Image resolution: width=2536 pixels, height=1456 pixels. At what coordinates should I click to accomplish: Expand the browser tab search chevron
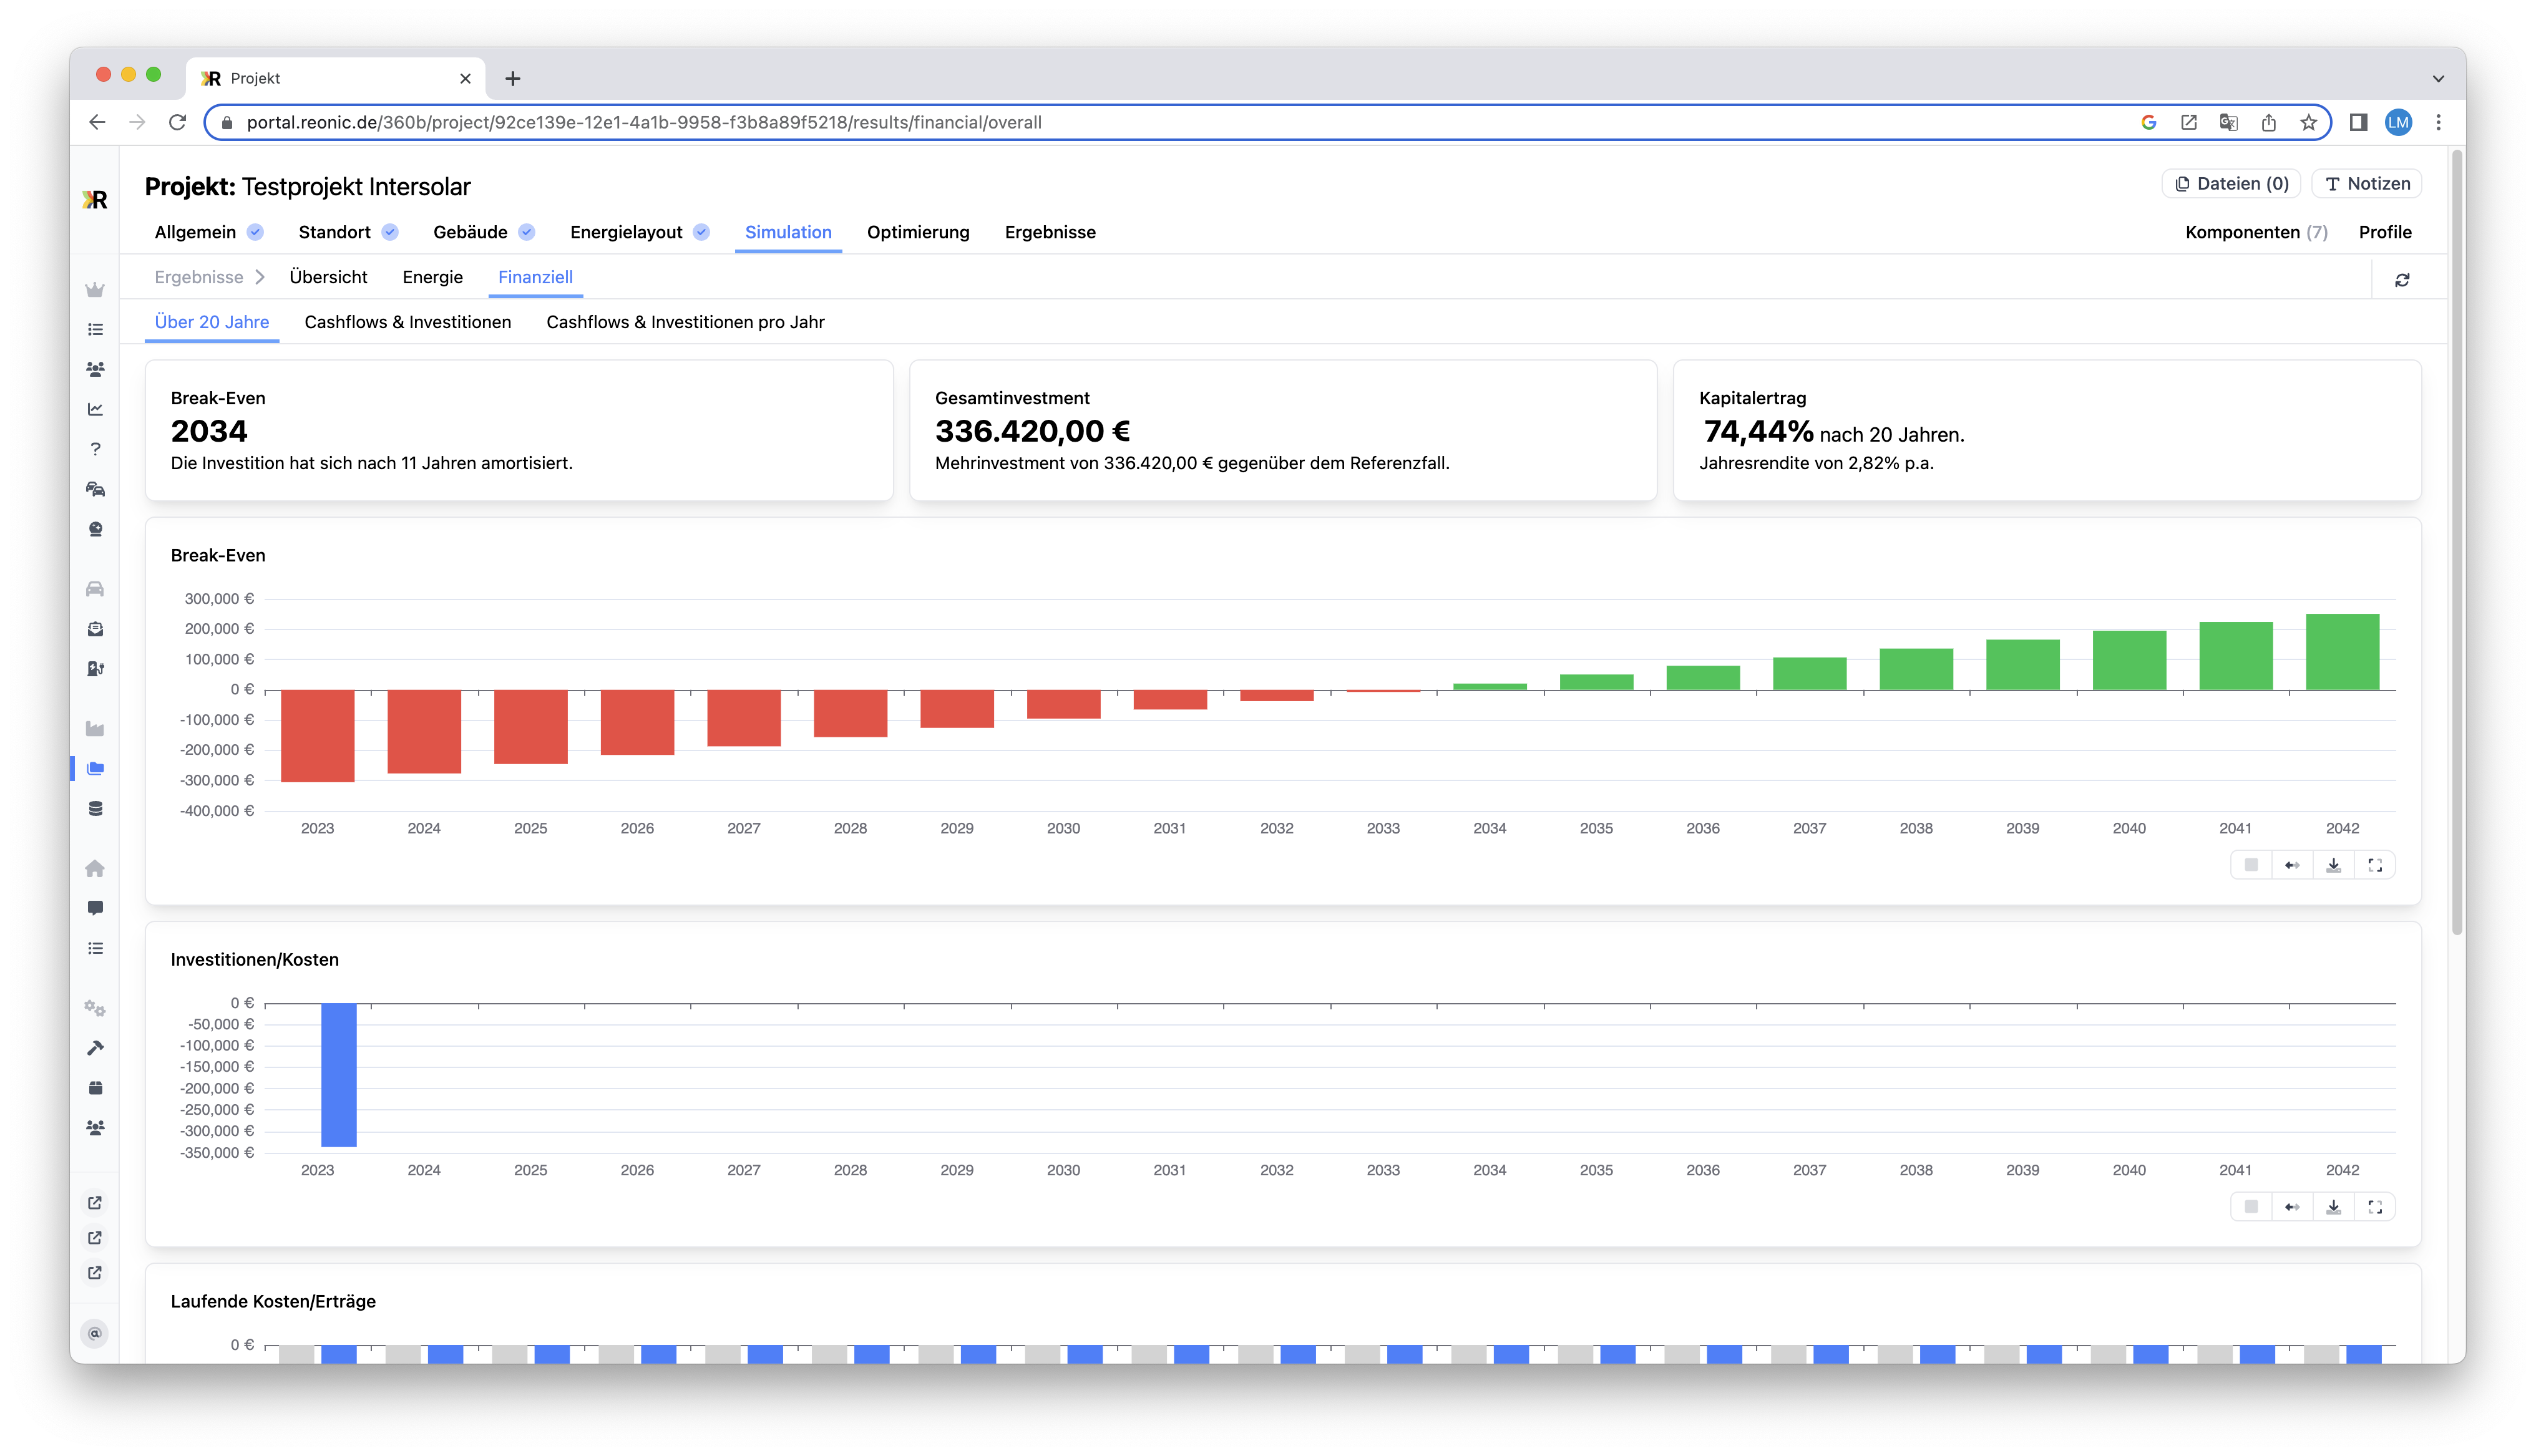tap(2438, 78)
